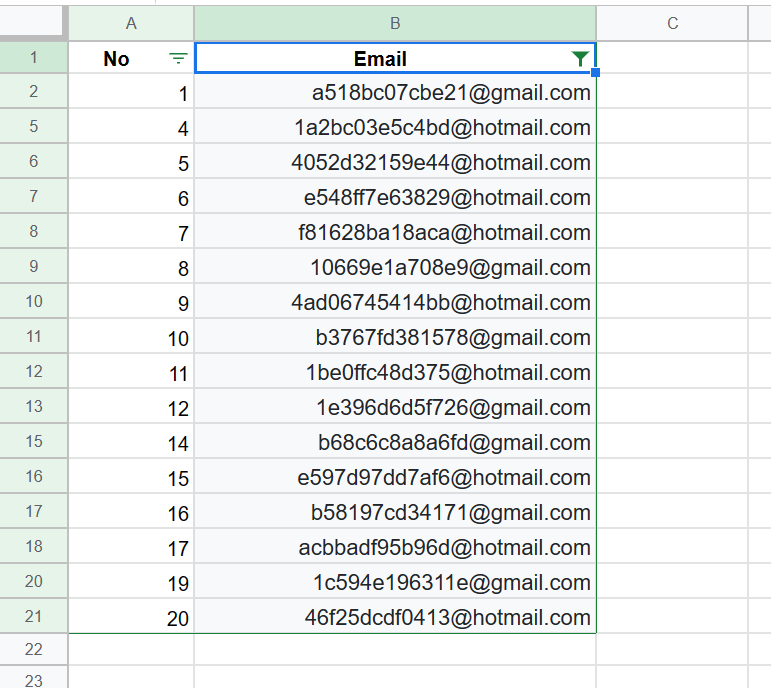Image resolution: width=771 pixels, height=688 pixels.
Task: Select row header 11
Action: 33,336
